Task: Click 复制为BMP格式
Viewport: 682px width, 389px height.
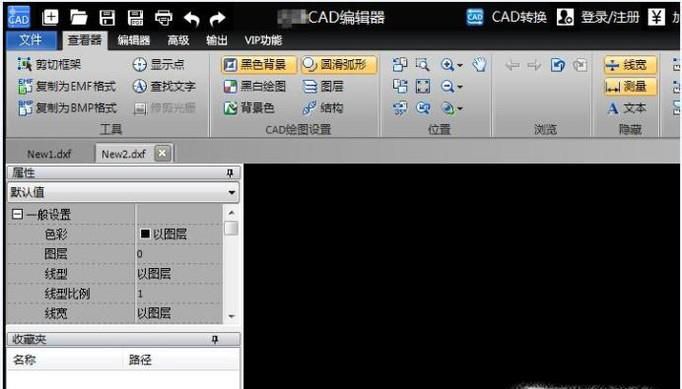Action: pyautogui.click(x=67, y=107)
